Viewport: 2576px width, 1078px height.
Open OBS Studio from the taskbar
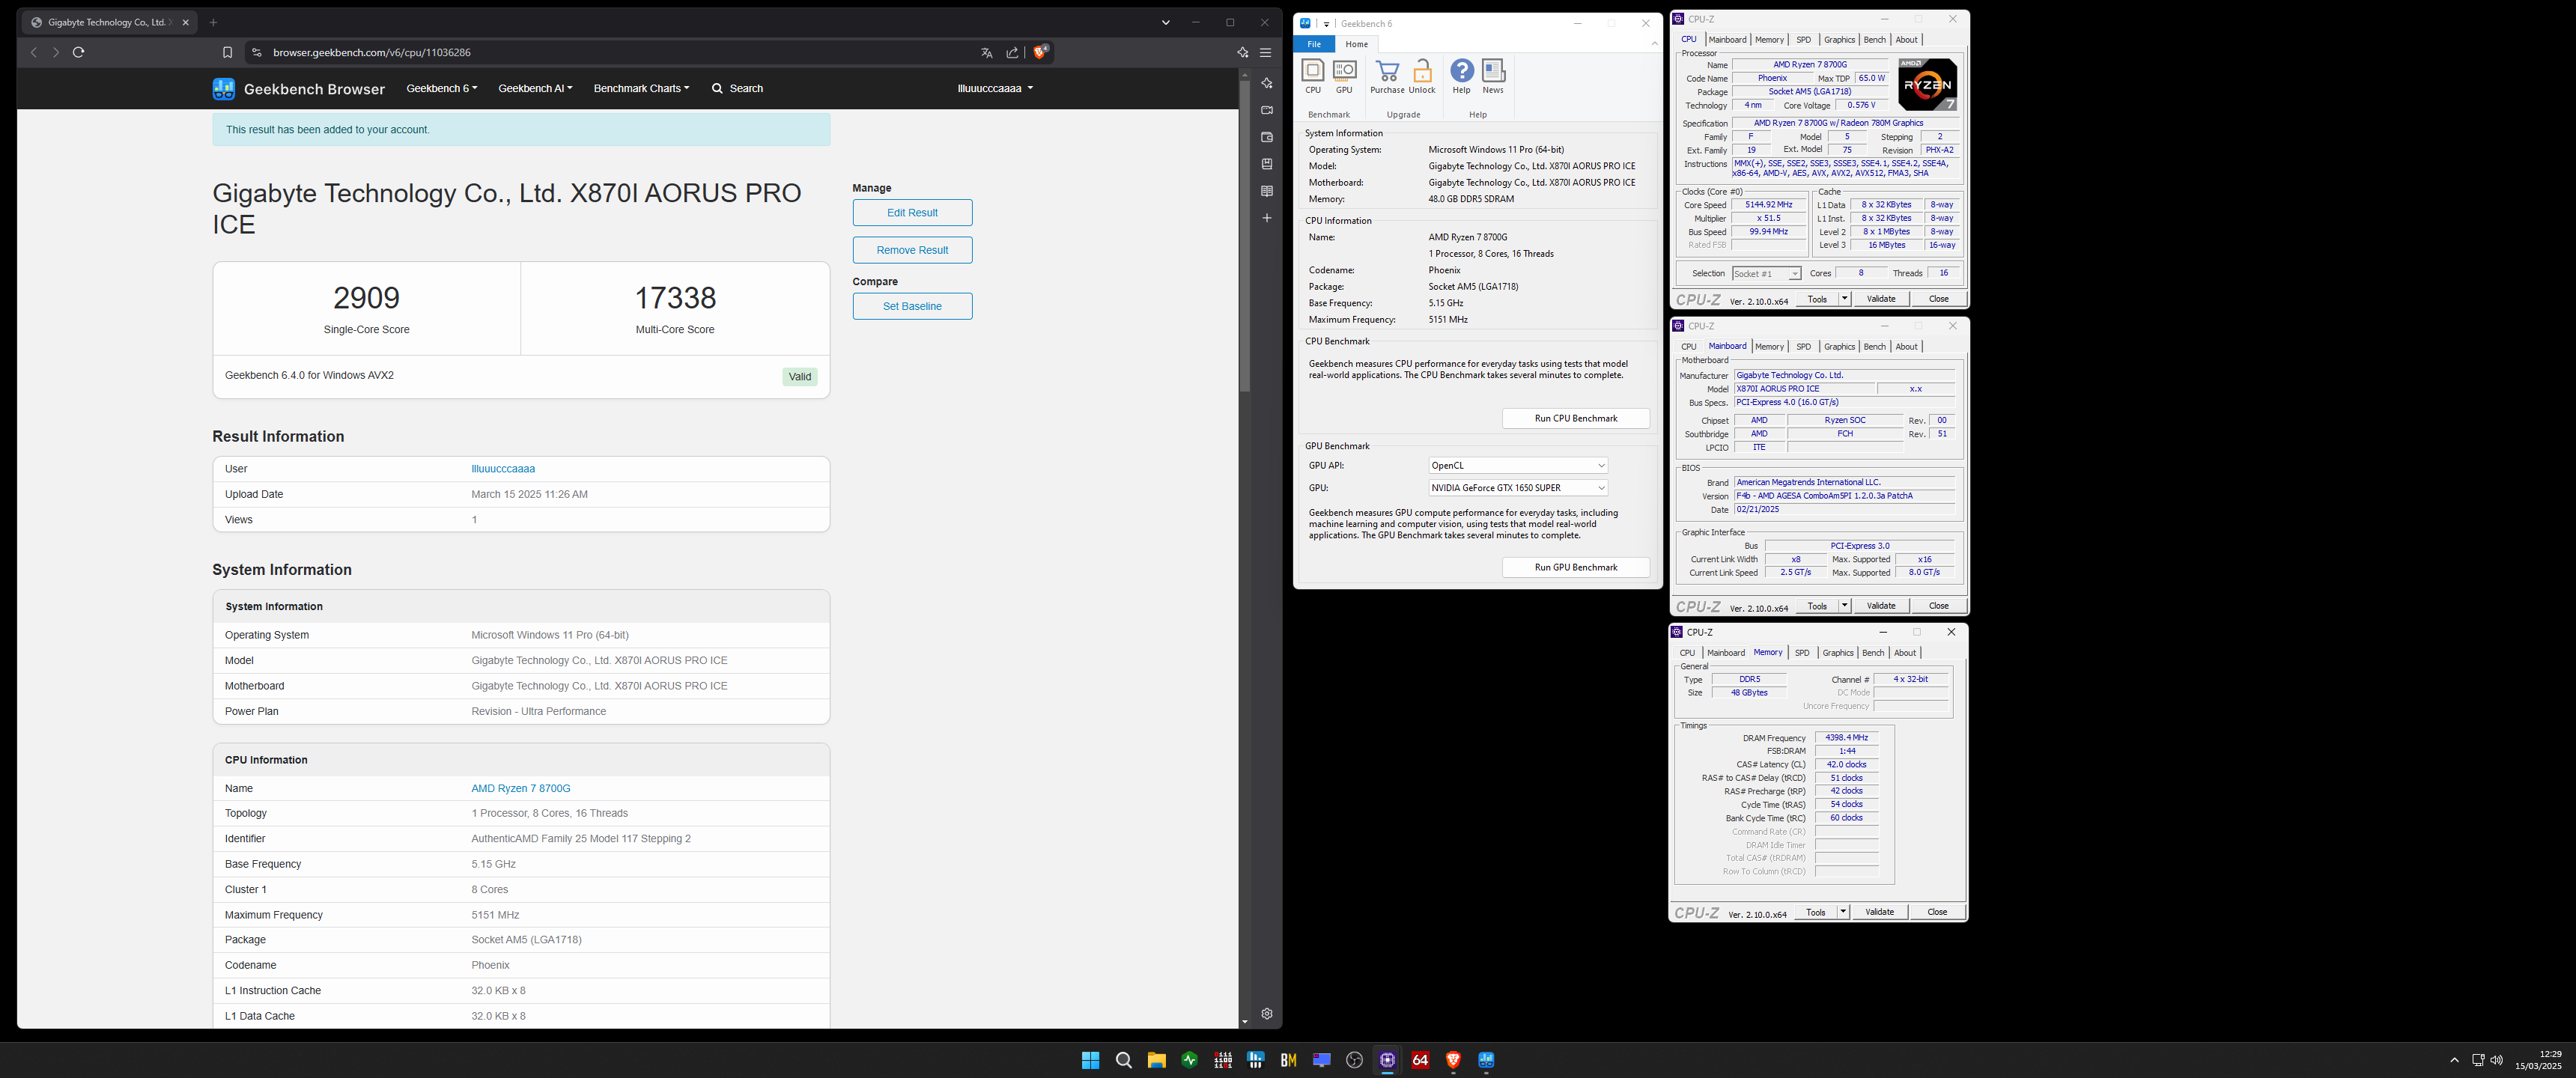point(1354,1060)
